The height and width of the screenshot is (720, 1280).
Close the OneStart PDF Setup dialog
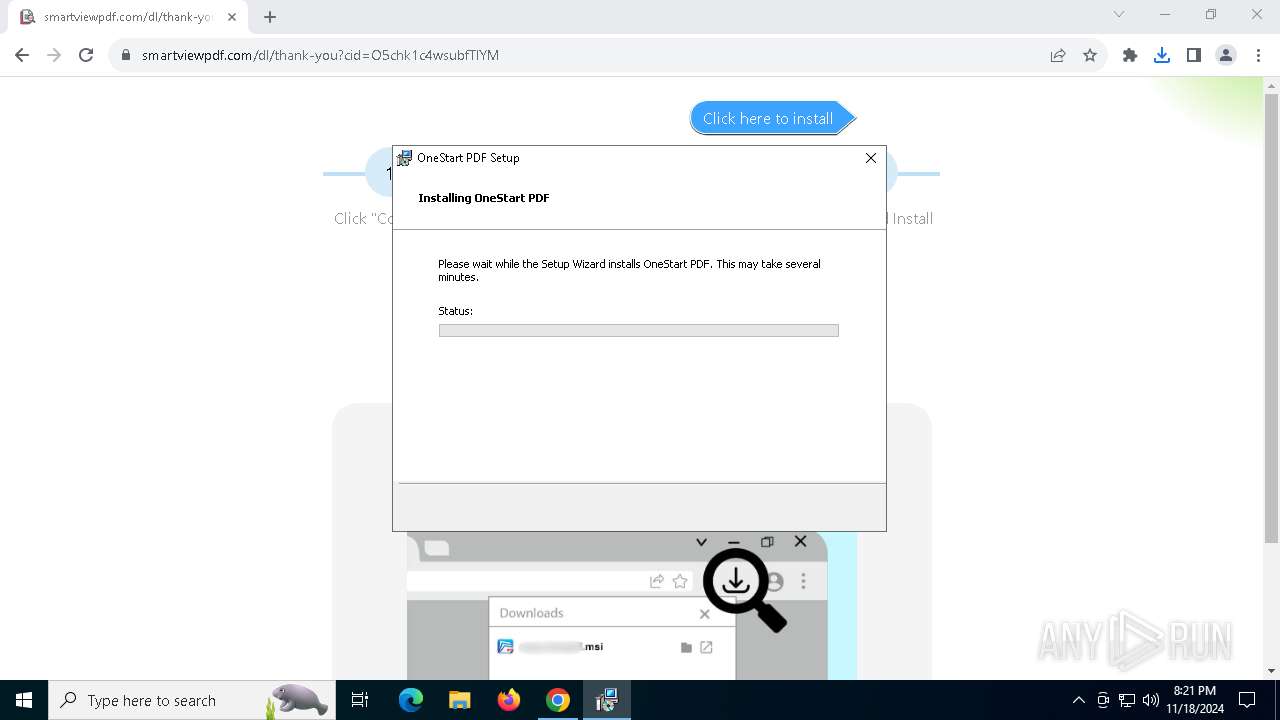tap(871, 158)
